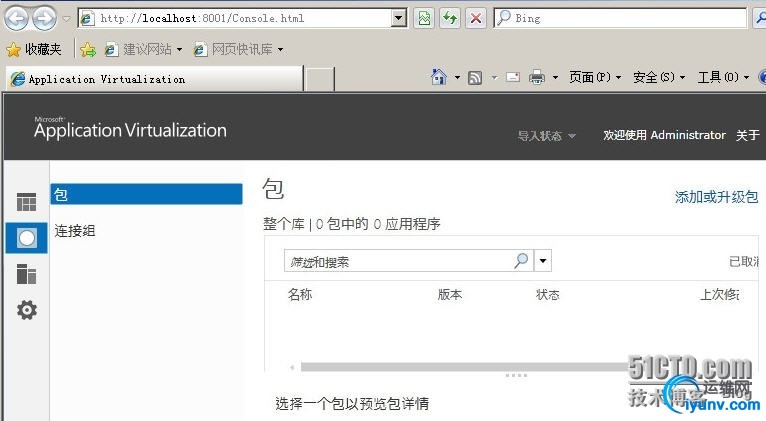This screenshot has width=766, height=421.
Task: Expand the filter options dropdown arrow
Action: 543,261
